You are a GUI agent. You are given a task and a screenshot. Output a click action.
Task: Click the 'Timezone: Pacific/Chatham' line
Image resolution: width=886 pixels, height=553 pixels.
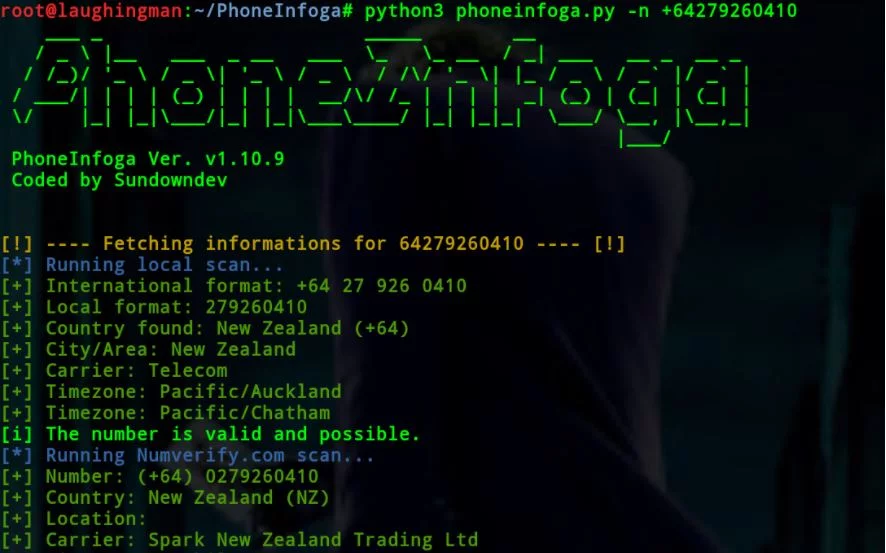point(165,413)
